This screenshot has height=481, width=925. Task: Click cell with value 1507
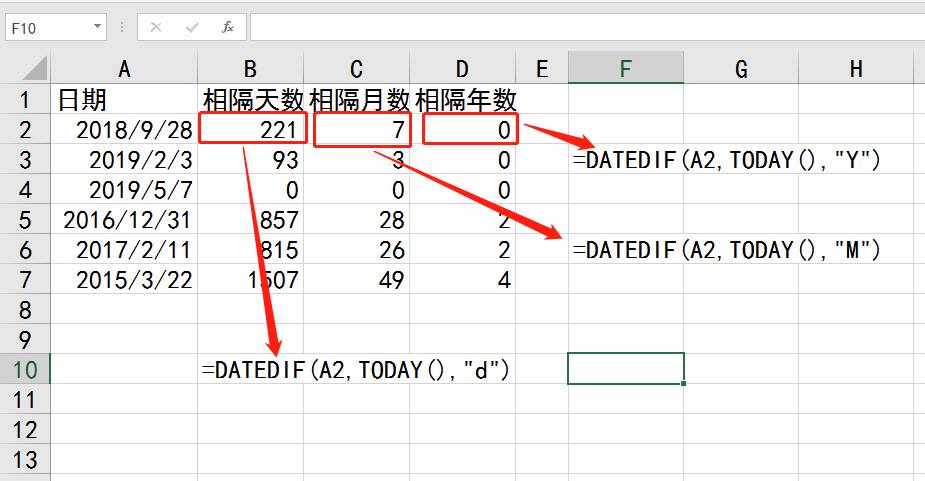(x=250, y=280)
